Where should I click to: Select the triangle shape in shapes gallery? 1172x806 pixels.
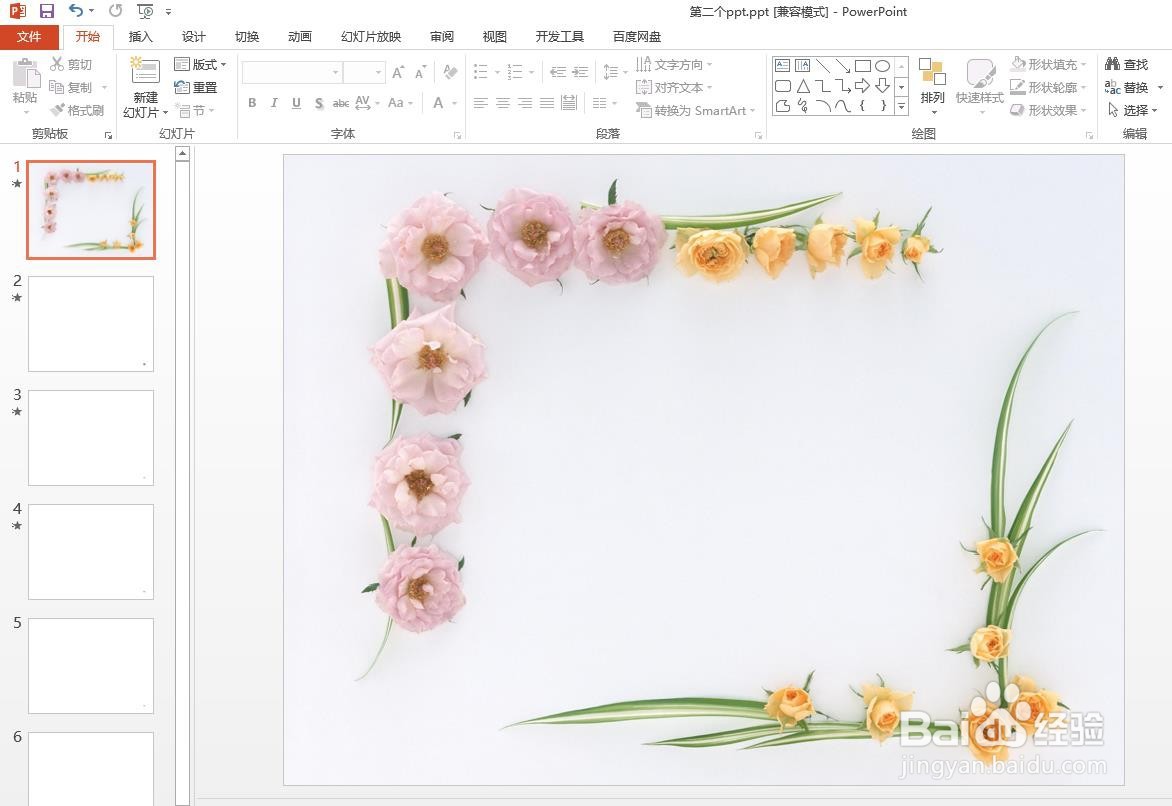click(803, 86)
